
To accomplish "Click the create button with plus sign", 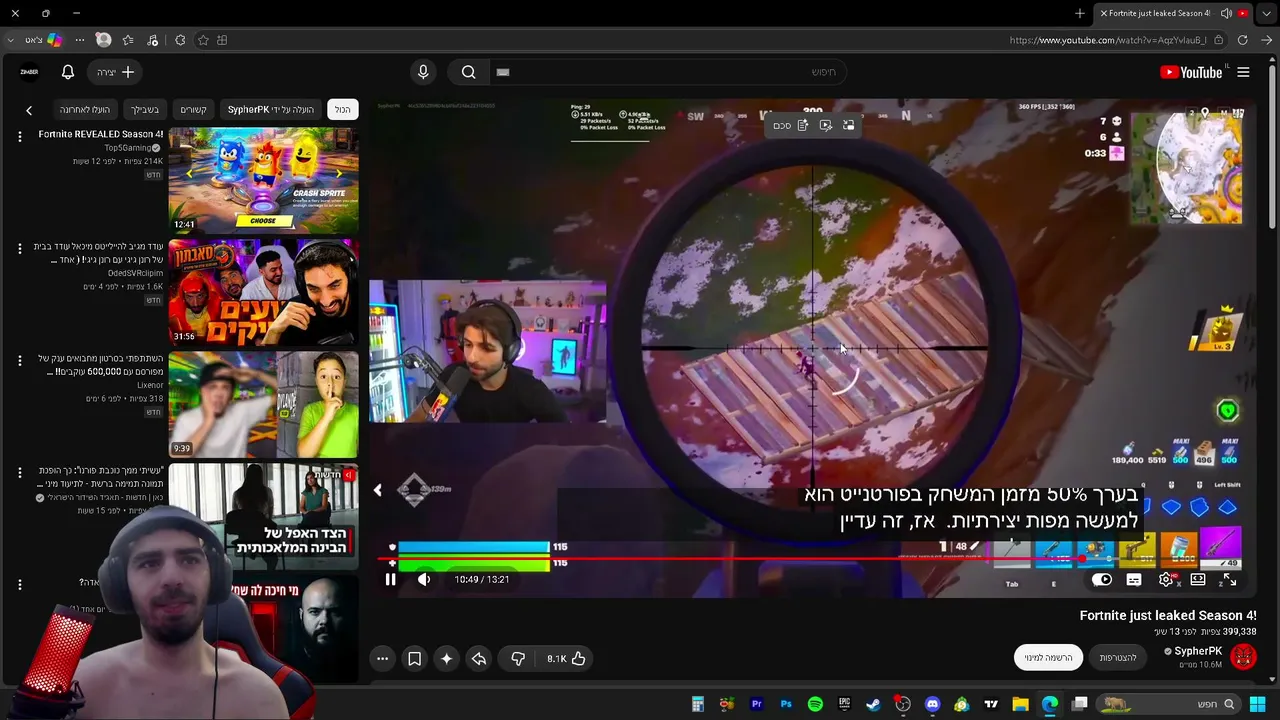I will coord(116,72).
